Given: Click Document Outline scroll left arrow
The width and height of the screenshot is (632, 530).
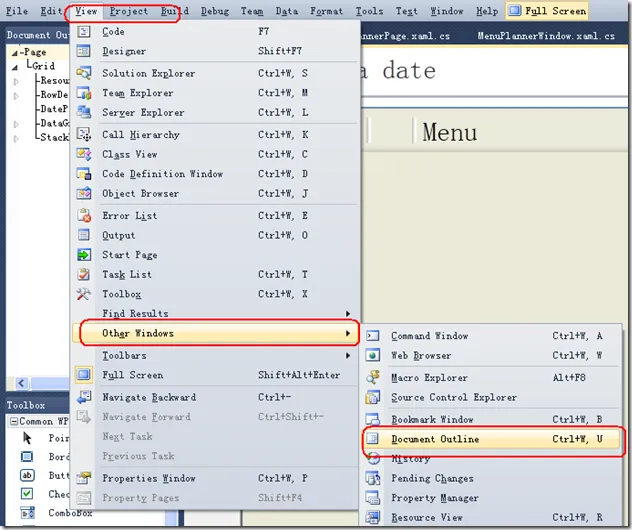Looking at the screenshot, I should [x=22, y=383].
